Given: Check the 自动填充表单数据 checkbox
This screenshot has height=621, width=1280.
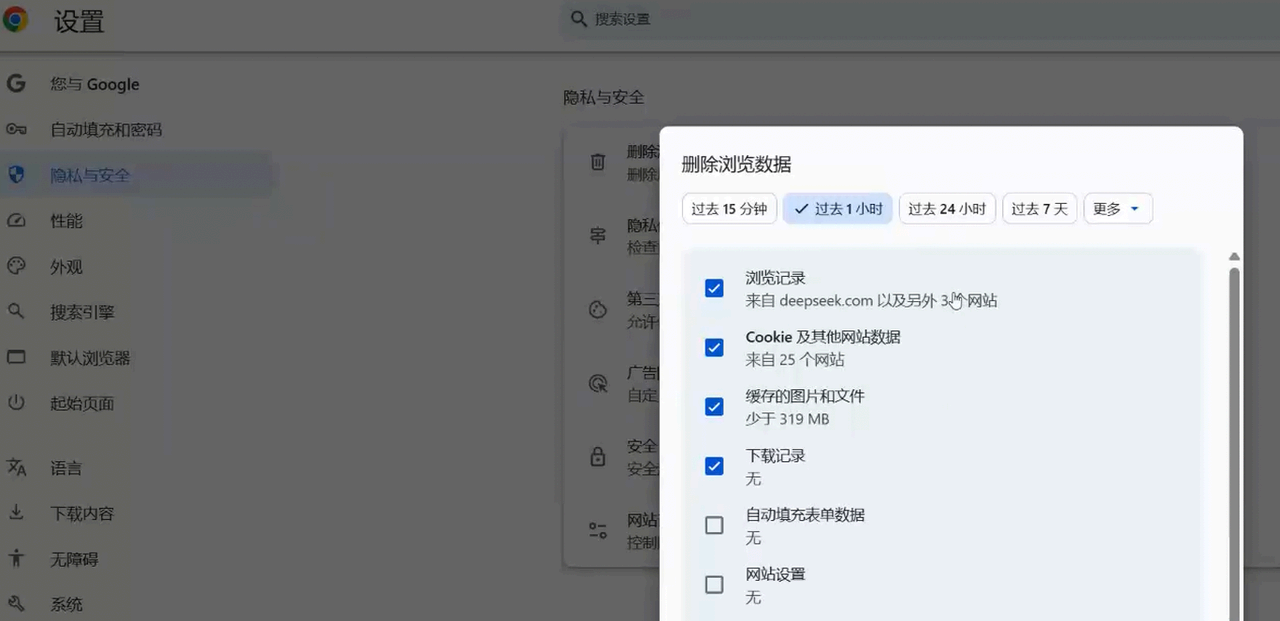Looking at the screenshot, I should (x=714, y=525).
